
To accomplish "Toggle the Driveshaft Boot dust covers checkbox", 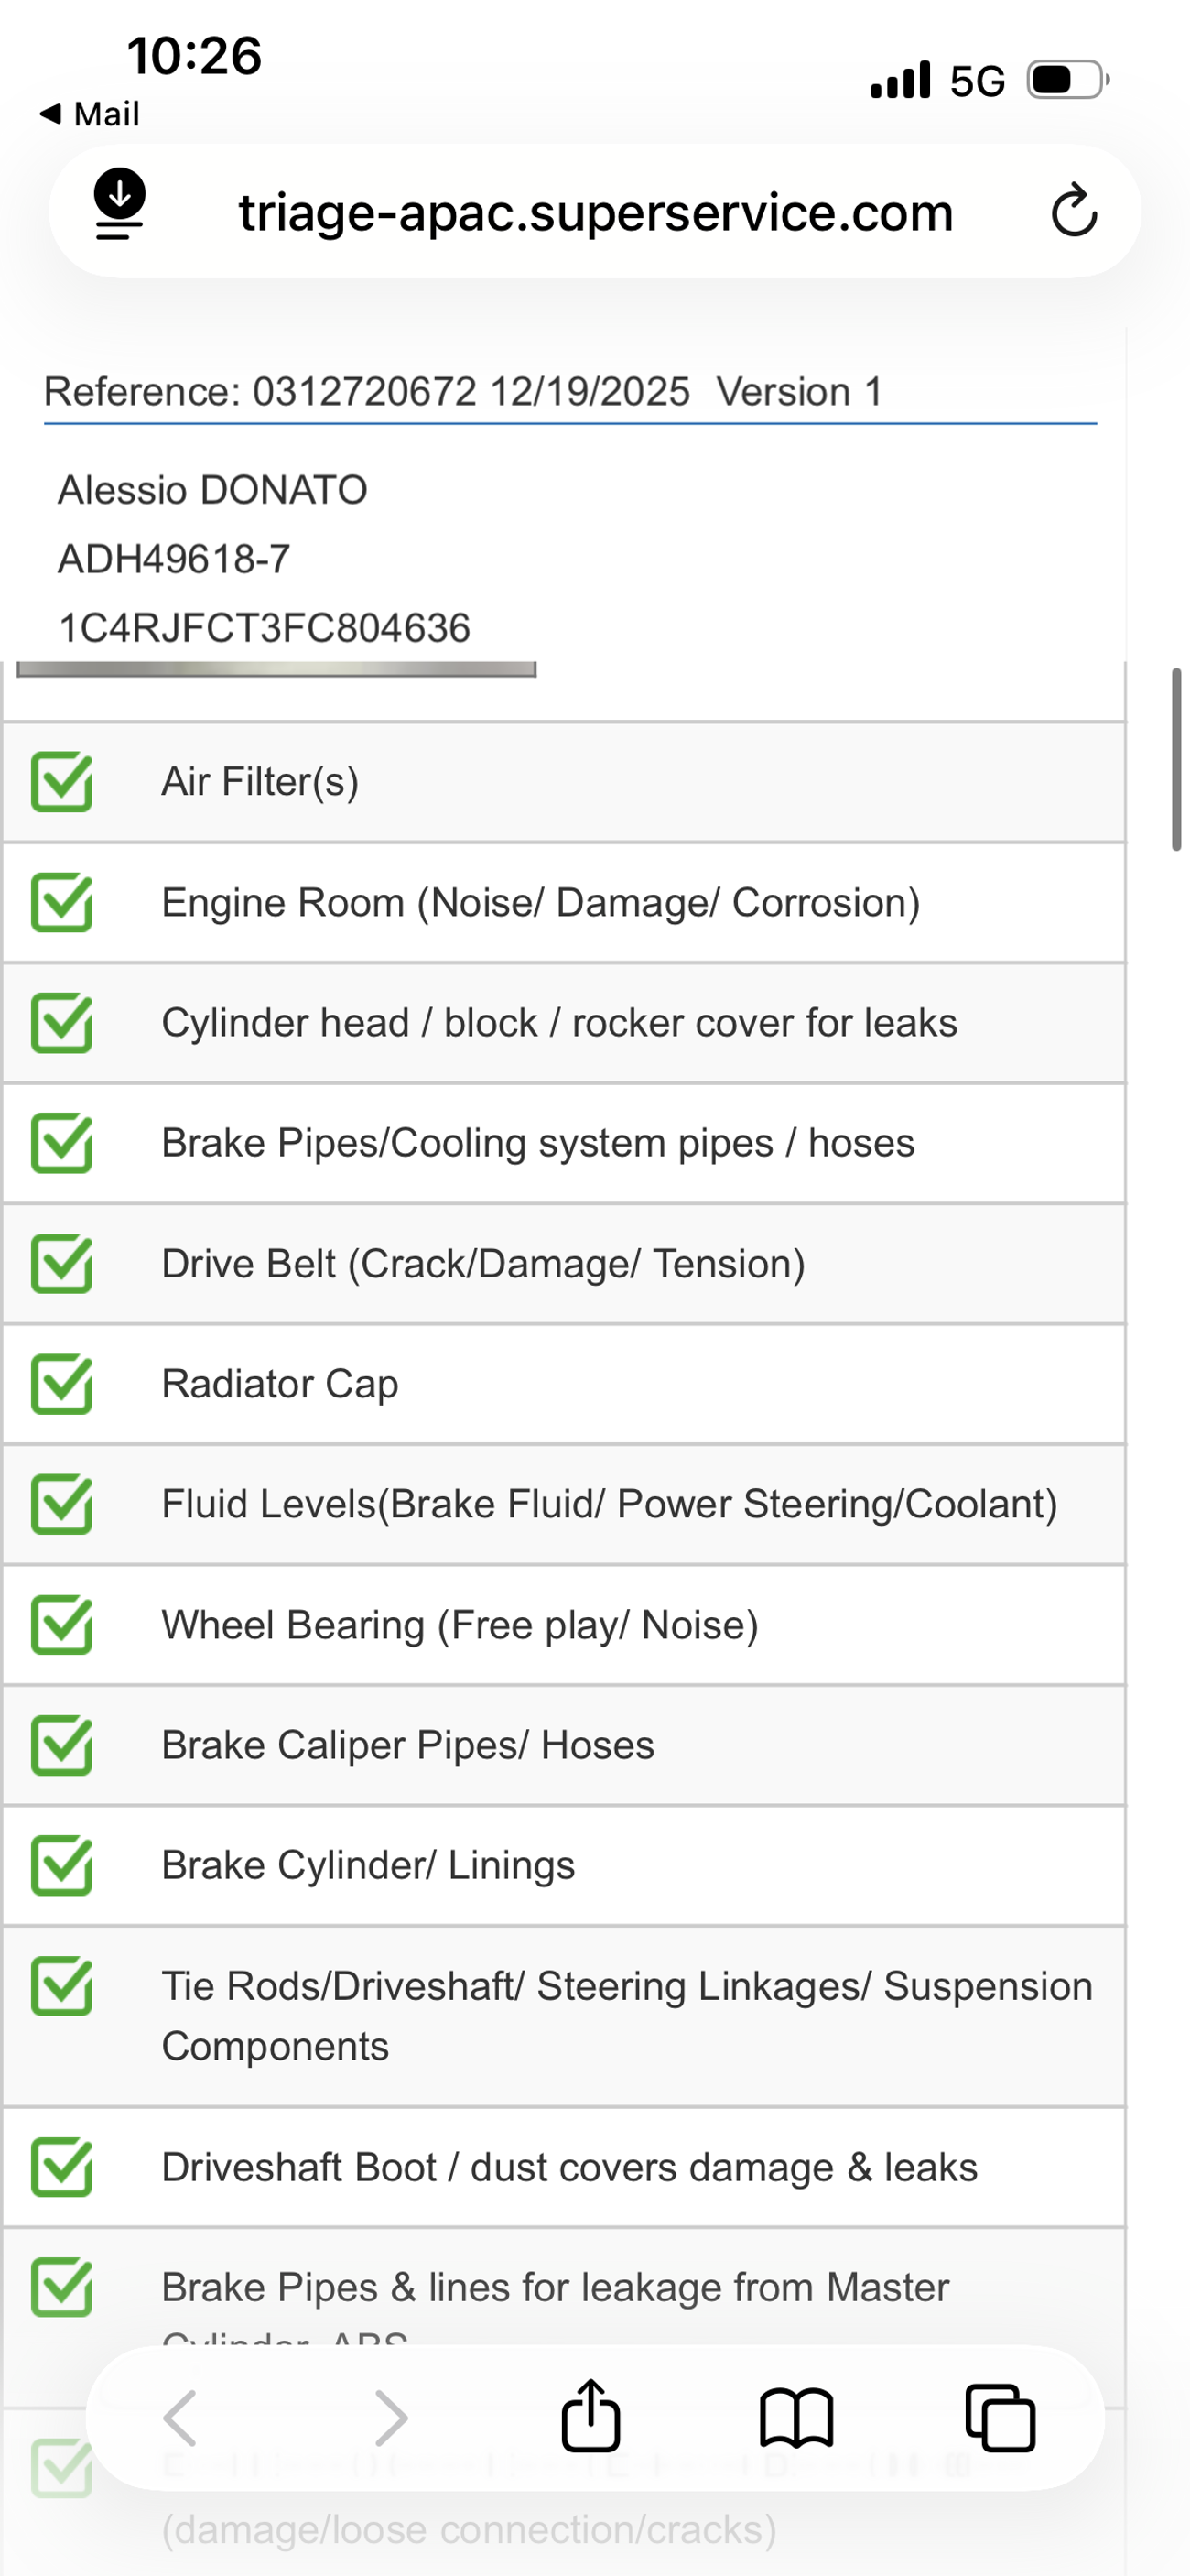I will click(x=62, y=2167).
